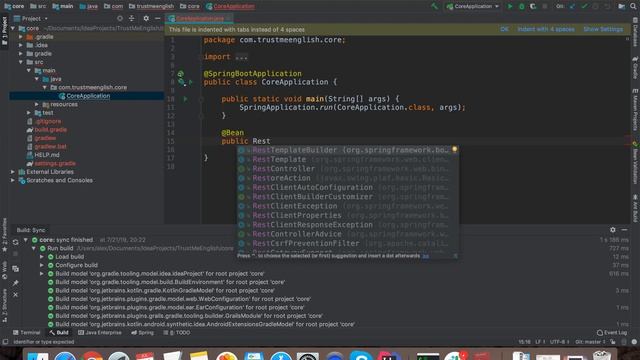
Task: Run with coverage icon in toolbar
Action: [x=533, y=6]
